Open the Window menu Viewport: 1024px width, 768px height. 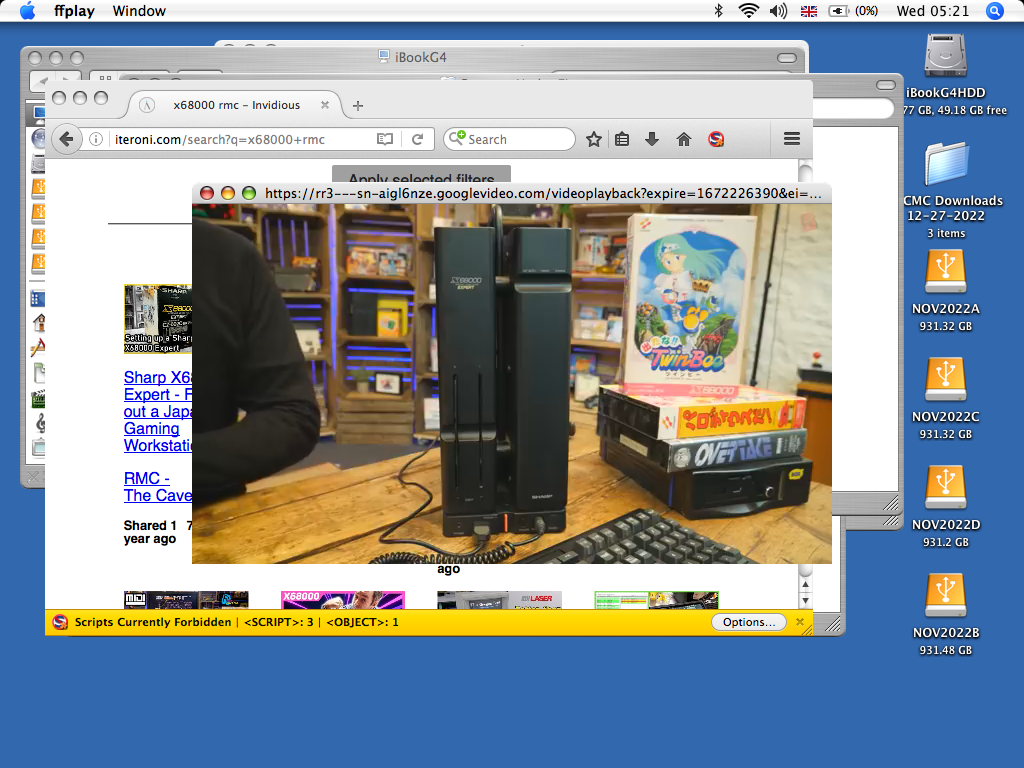(x=139, y=11)
